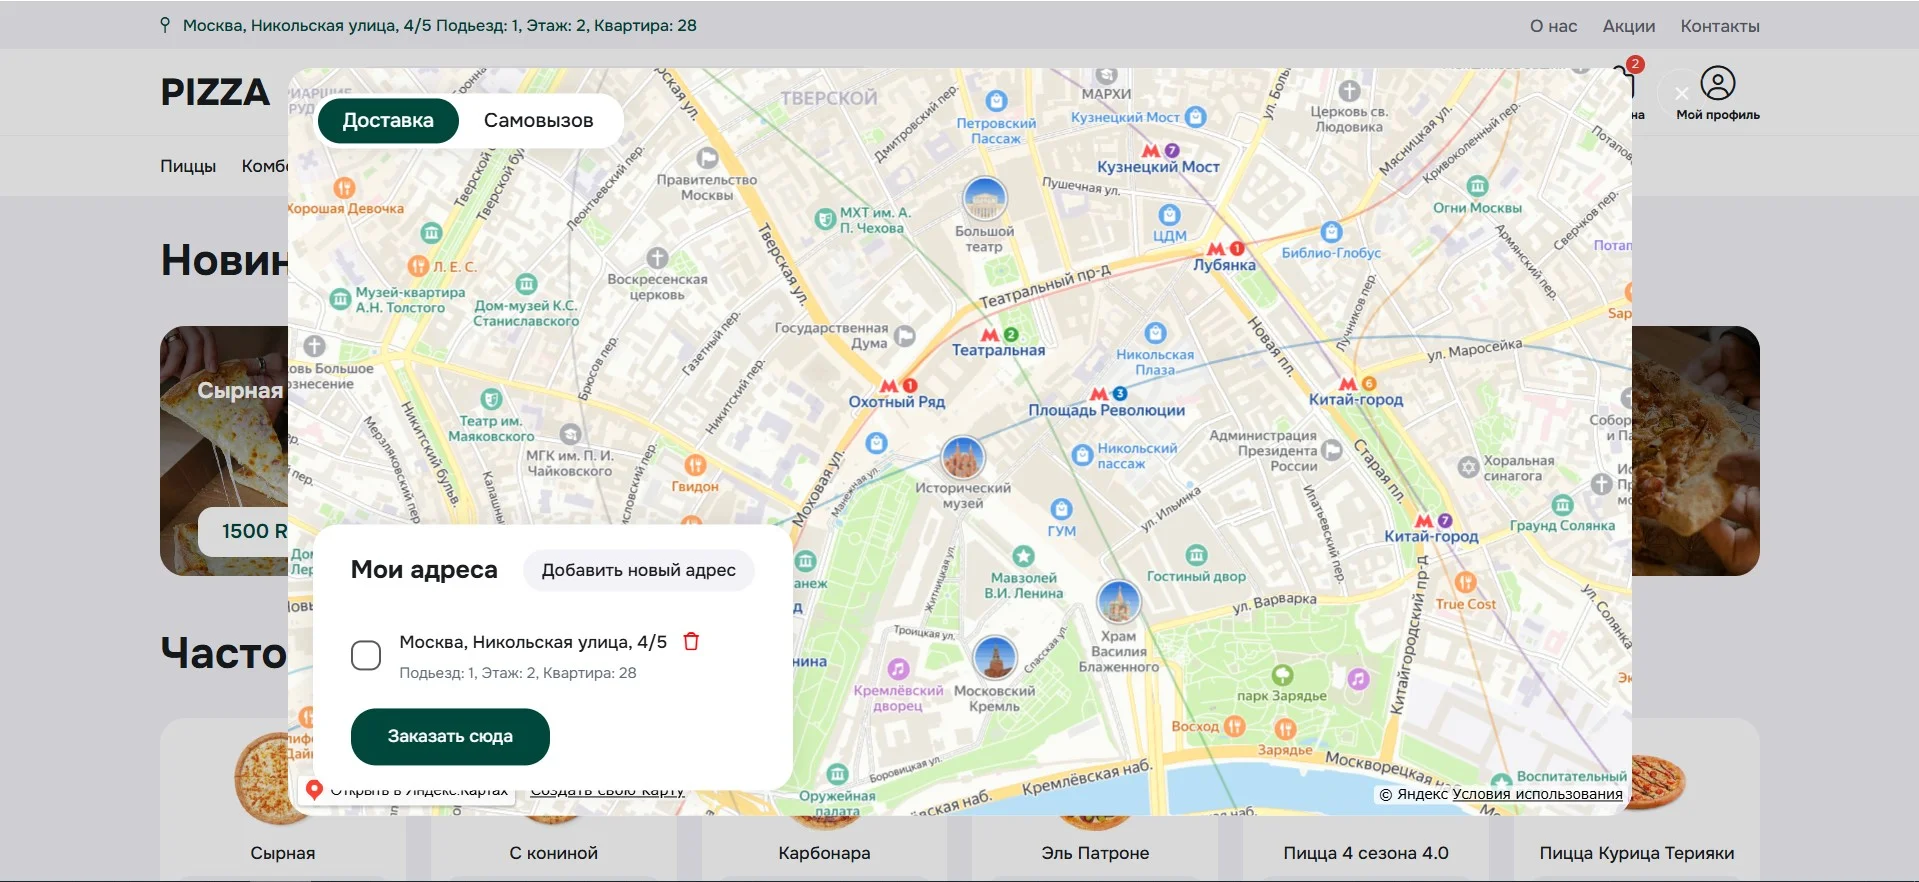Click the Никольский пассаж marker
The width and height of the screenshot is (1919, 882).
[x=1082, y=456]
